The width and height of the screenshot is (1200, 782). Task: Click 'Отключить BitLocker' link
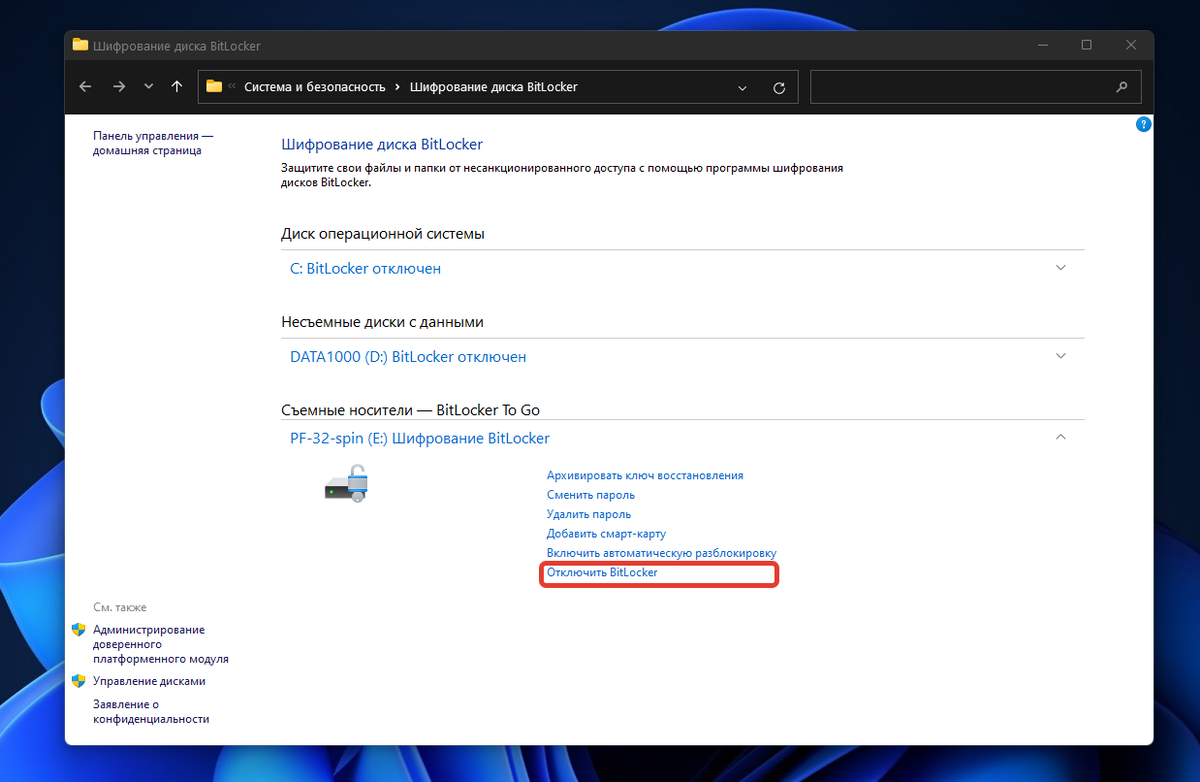(x=602, y=573)
